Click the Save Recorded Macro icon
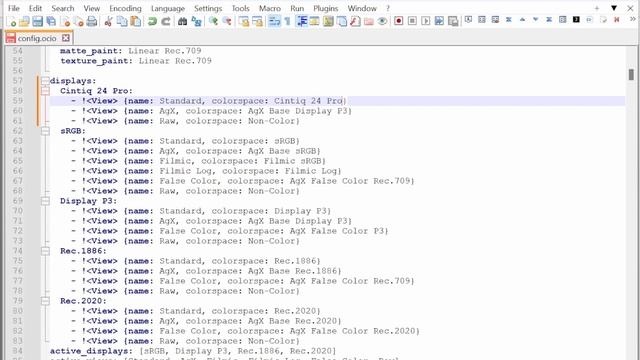Image resolution: width=640 pixels, height=360 pixels. point(453,21)
